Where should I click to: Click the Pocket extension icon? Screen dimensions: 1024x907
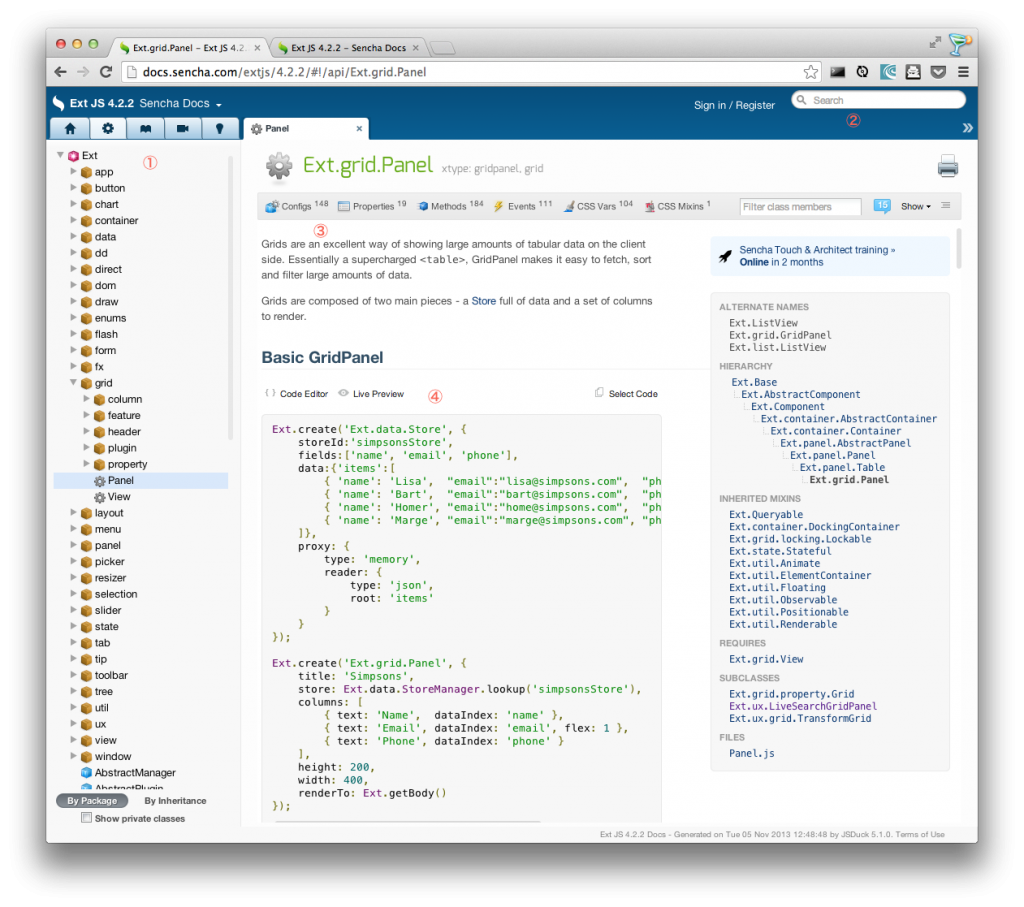(x=938, y=72)
